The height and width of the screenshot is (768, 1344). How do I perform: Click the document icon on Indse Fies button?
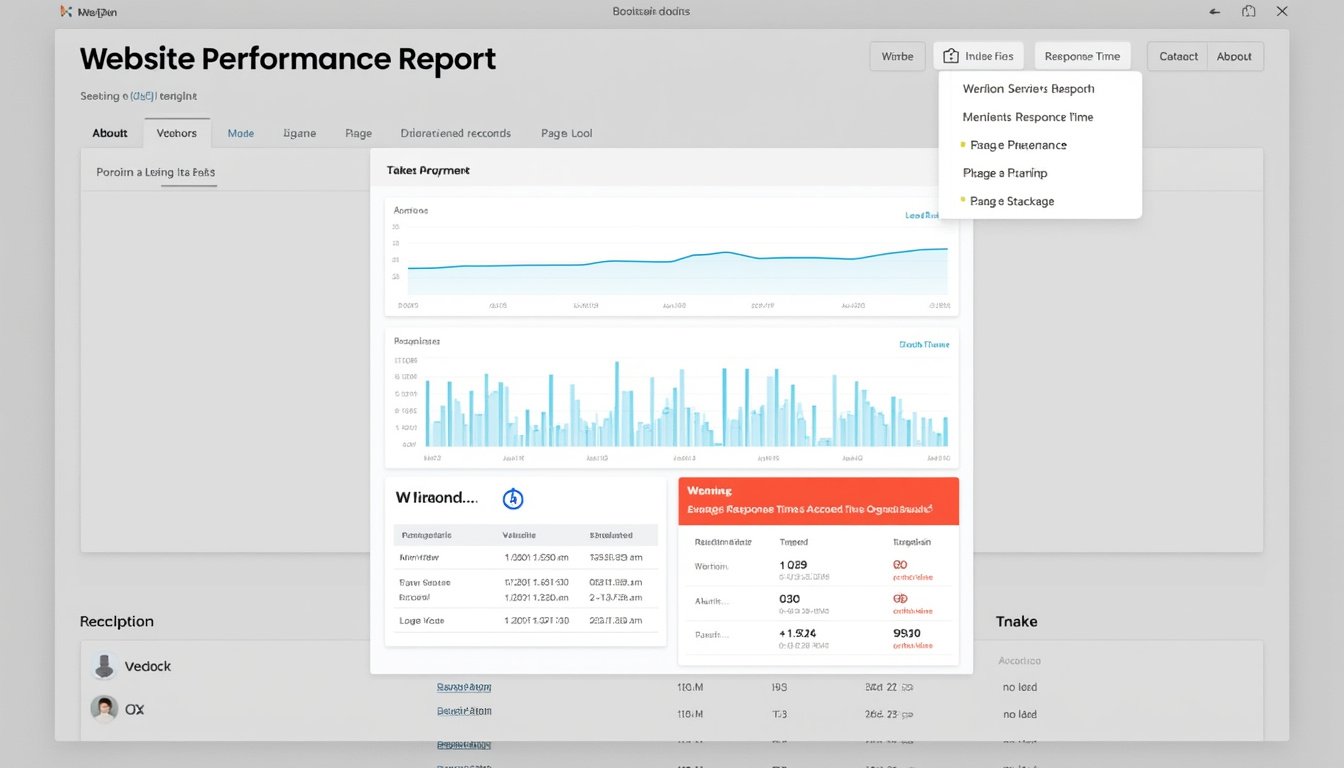(951, 56)
